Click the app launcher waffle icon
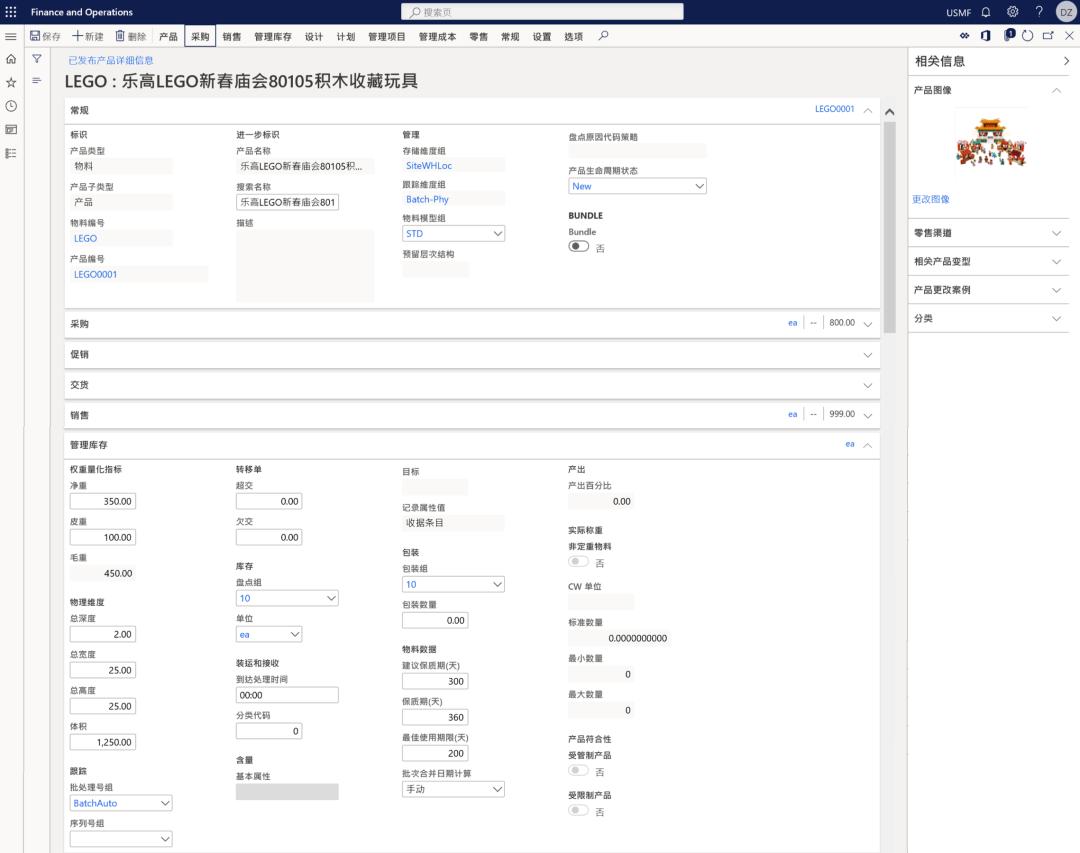Viewport: 1080px width, 853px height. tap(11, 12)
